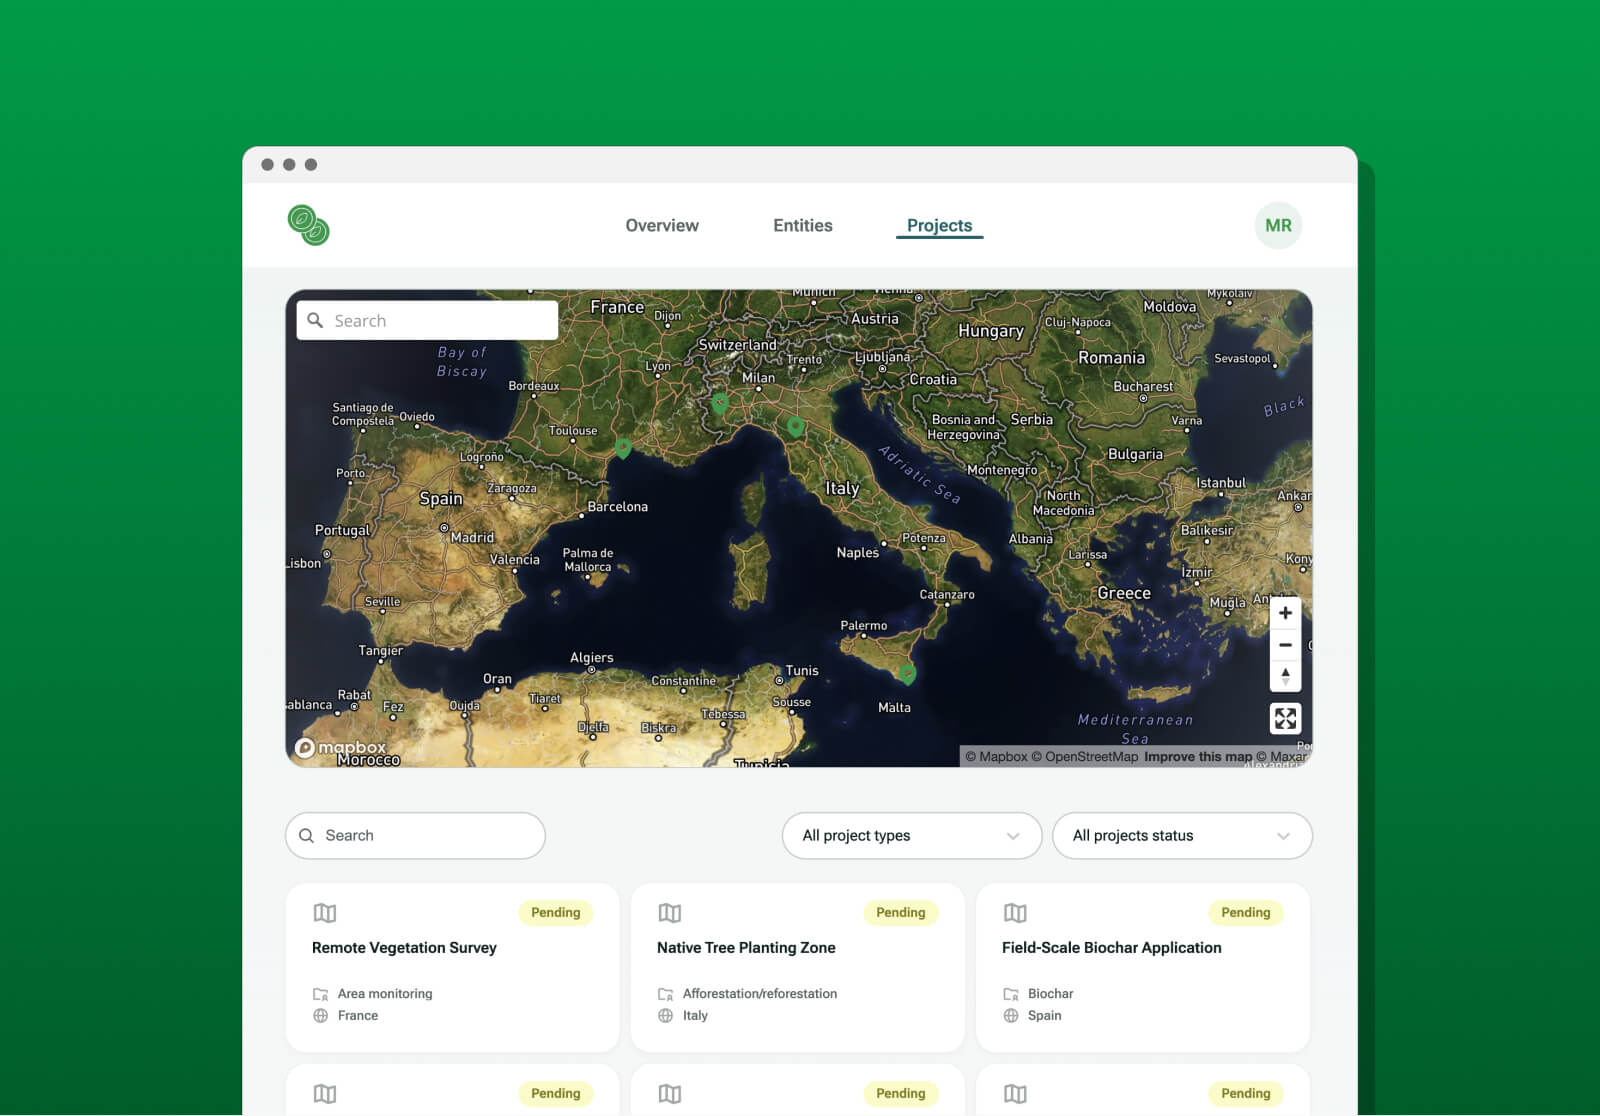Image resolution: width=1600 pixels, height=1116 pixels.
Task: Expand the All project types dropdown
Action: (x=911, y=836)
